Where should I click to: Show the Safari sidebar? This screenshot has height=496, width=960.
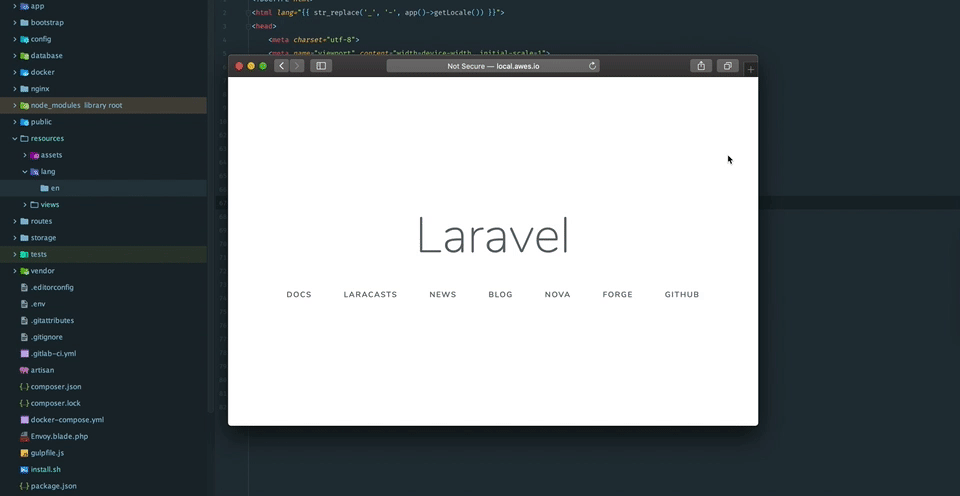pos(321,66)
